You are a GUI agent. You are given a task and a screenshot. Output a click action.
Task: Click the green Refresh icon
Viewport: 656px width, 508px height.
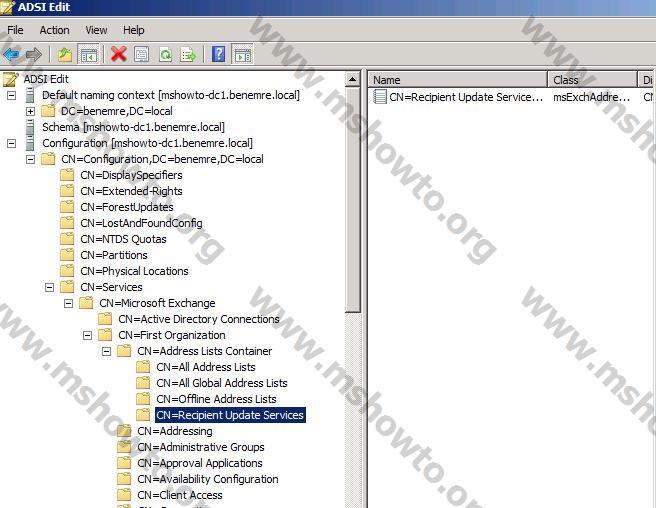point(166,54)
